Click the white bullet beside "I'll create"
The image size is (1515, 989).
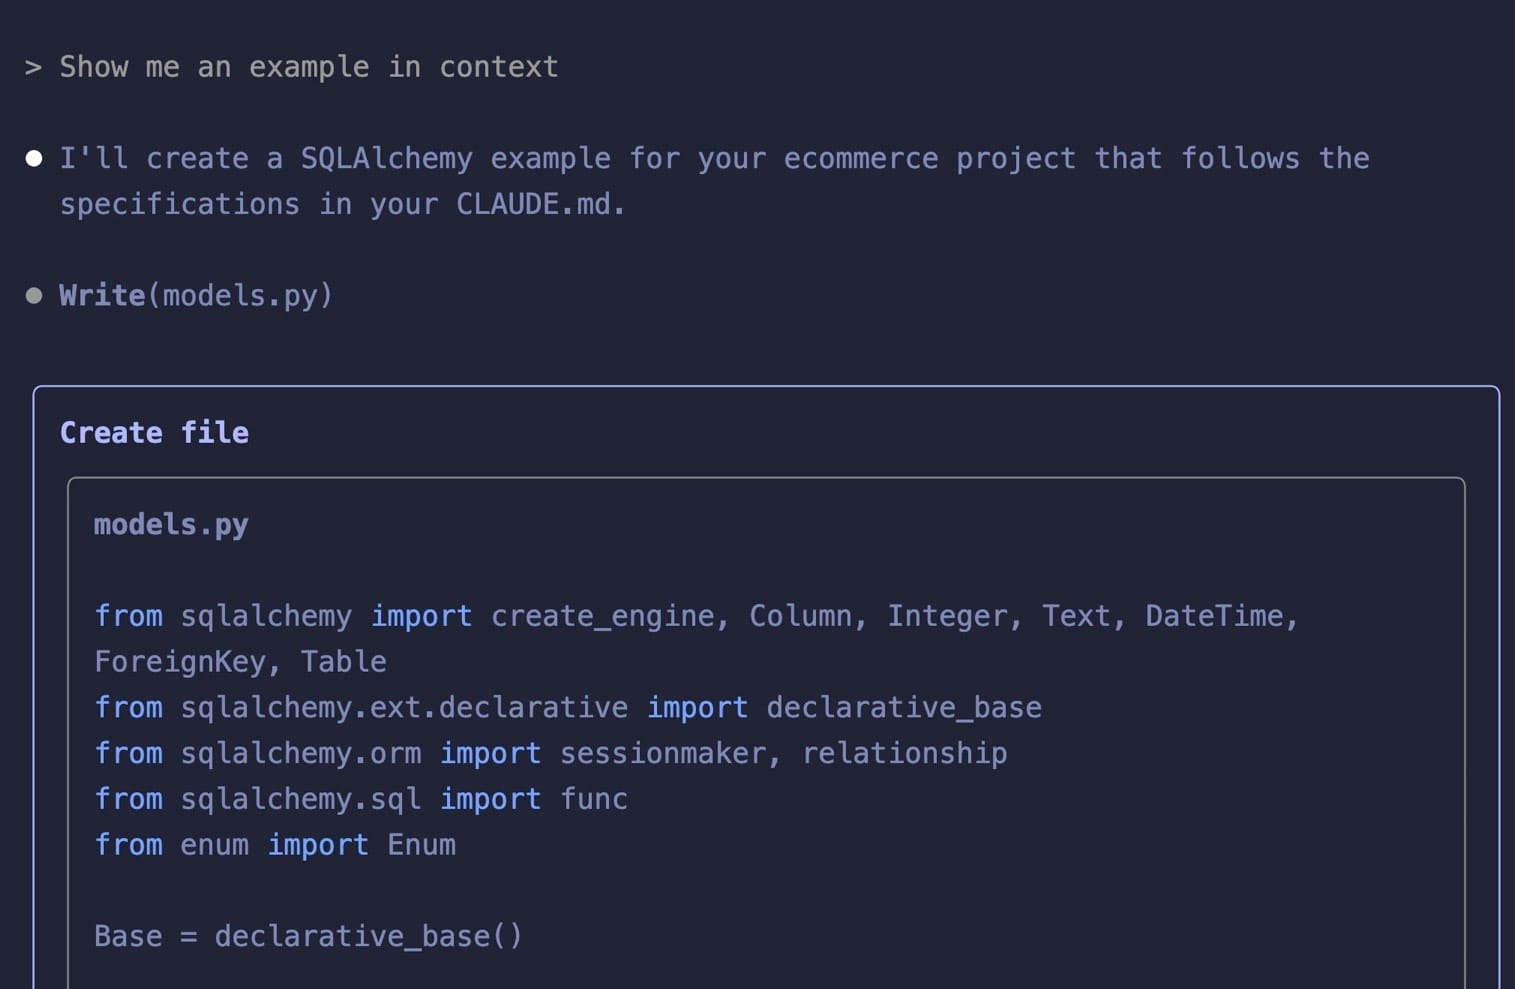click(34, 158)
